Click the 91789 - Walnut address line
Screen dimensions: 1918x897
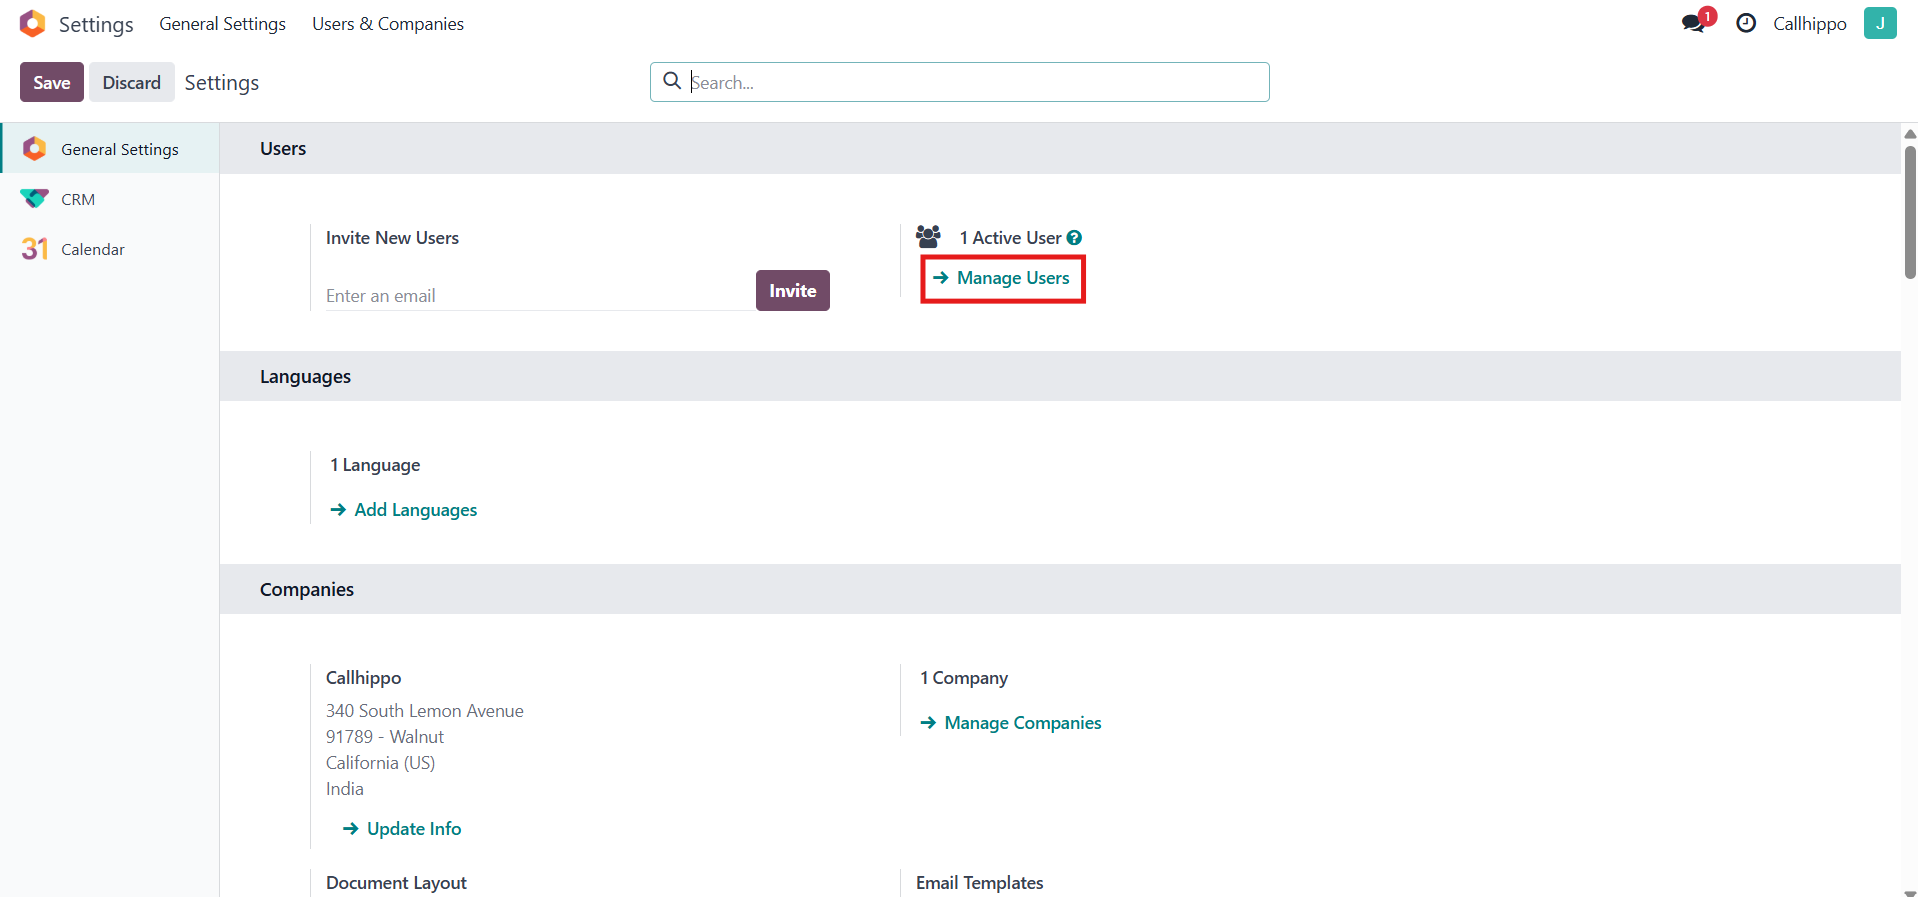coord(385,737)
